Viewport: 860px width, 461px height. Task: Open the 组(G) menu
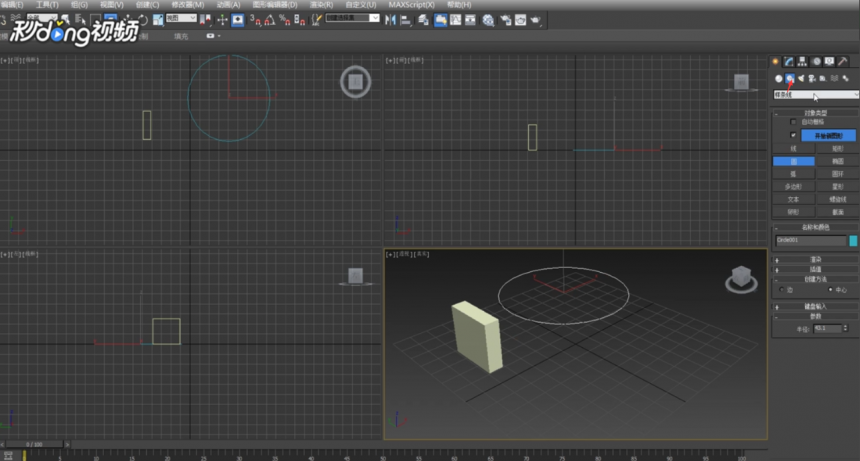coord(80,4)
